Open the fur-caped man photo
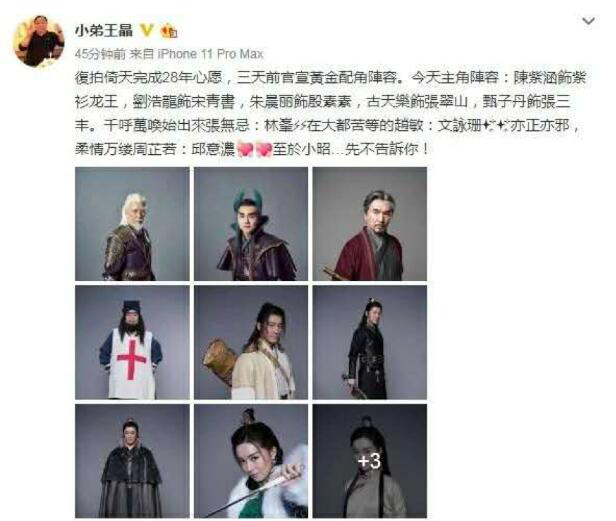 pyautogui.click(x=132, y=461)
